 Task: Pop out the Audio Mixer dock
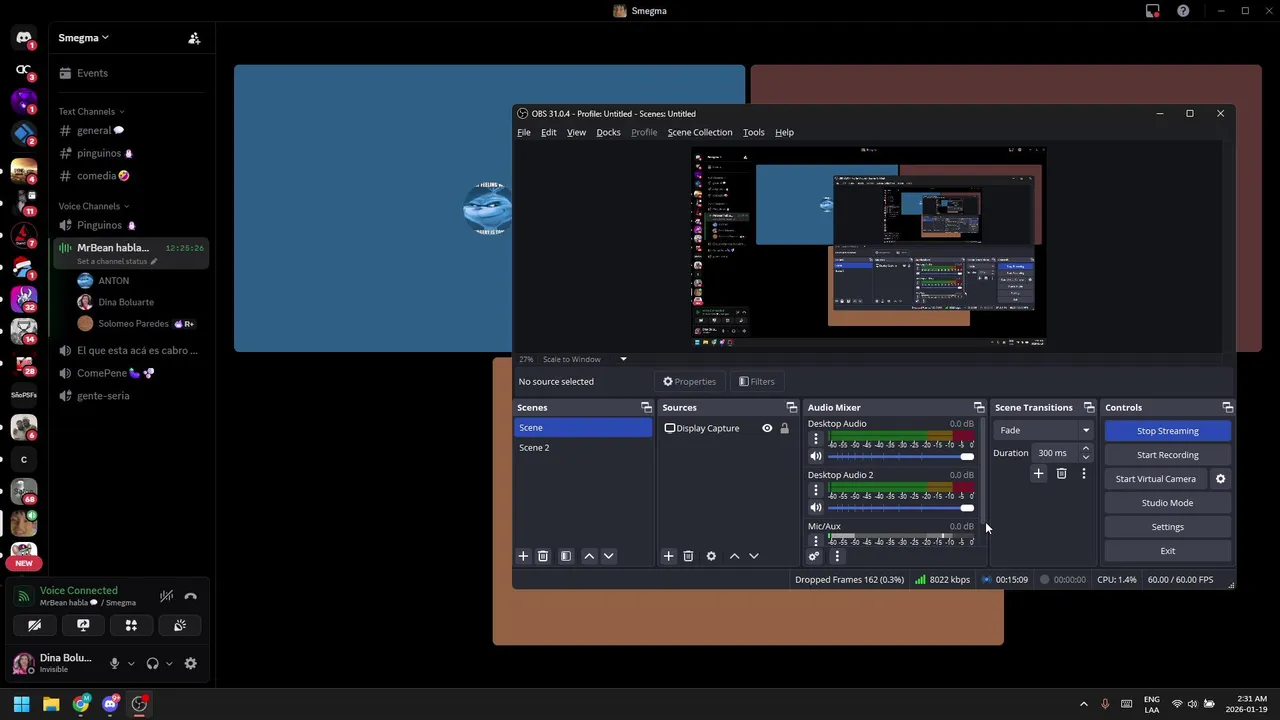(979, 407)
